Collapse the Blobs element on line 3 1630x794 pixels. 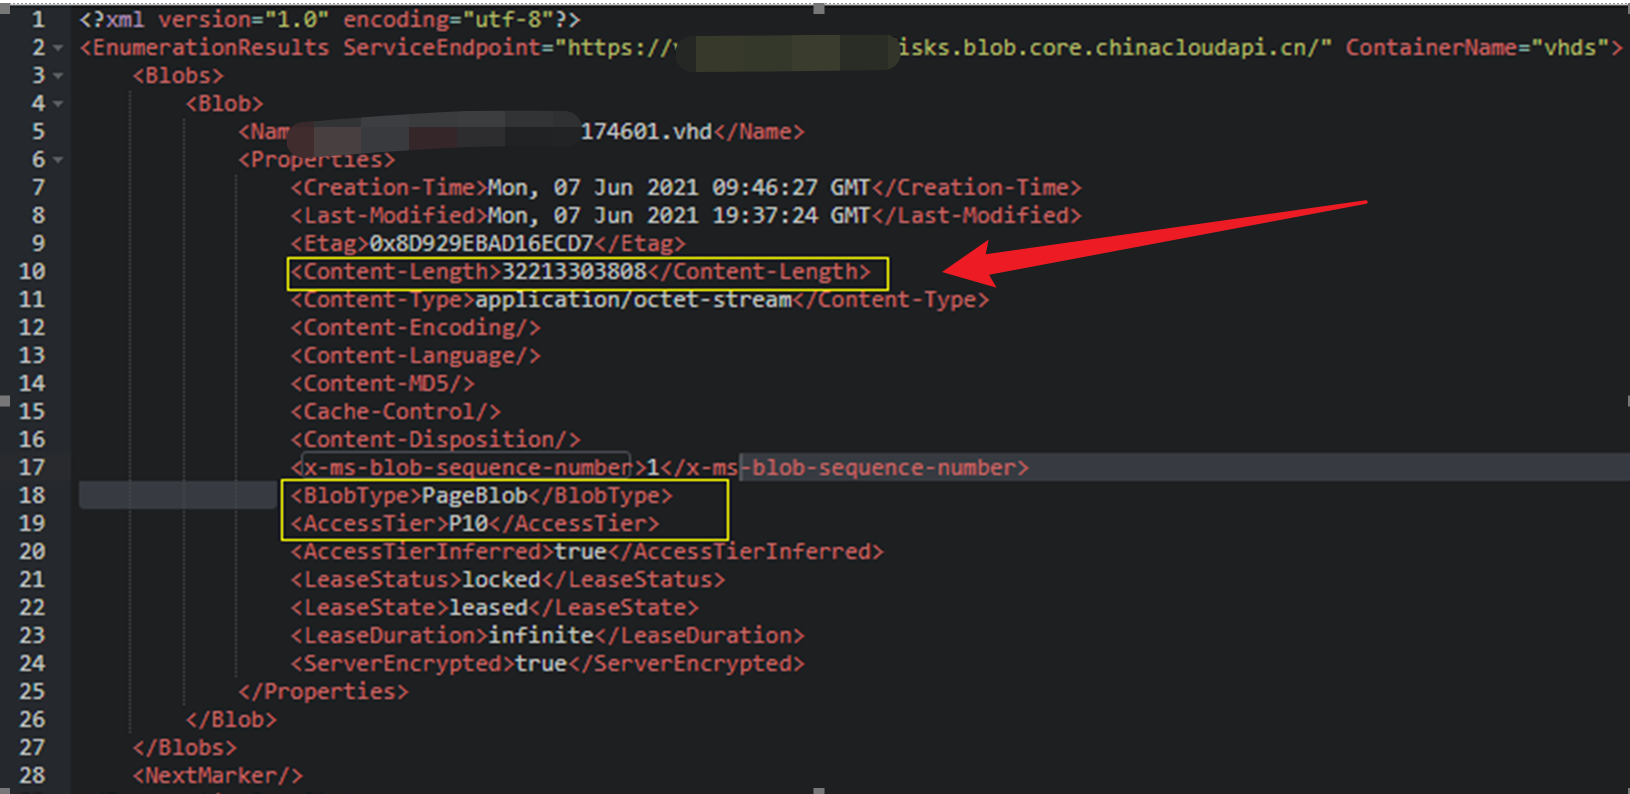[58, 76]
